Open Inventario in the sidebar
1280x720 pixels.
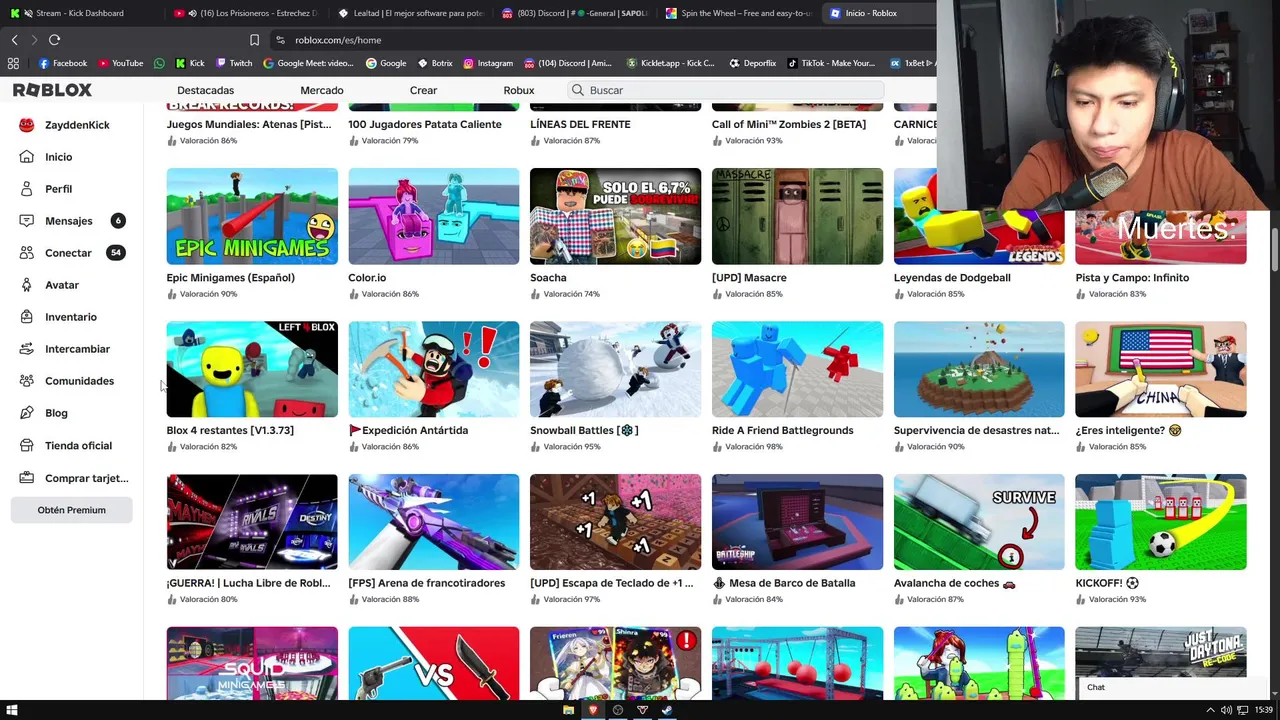(70, 317)
